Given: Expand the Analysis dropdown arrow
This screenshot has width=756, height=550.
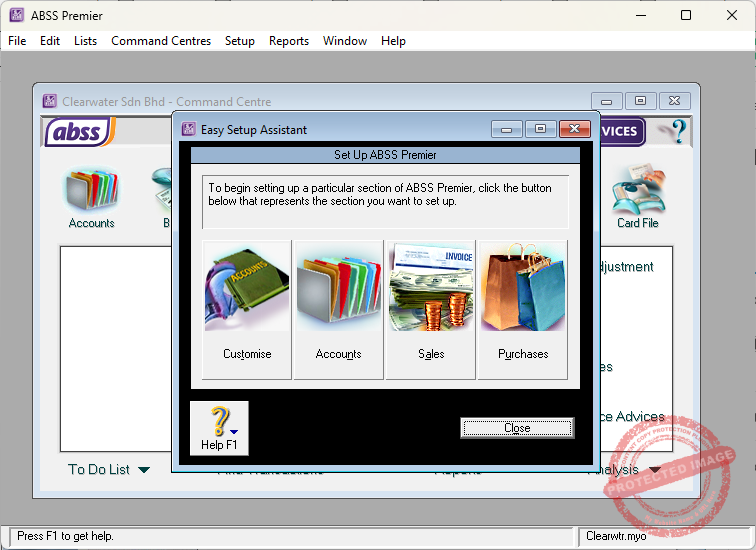Looking at the screenshot, I should click(655, 470).
